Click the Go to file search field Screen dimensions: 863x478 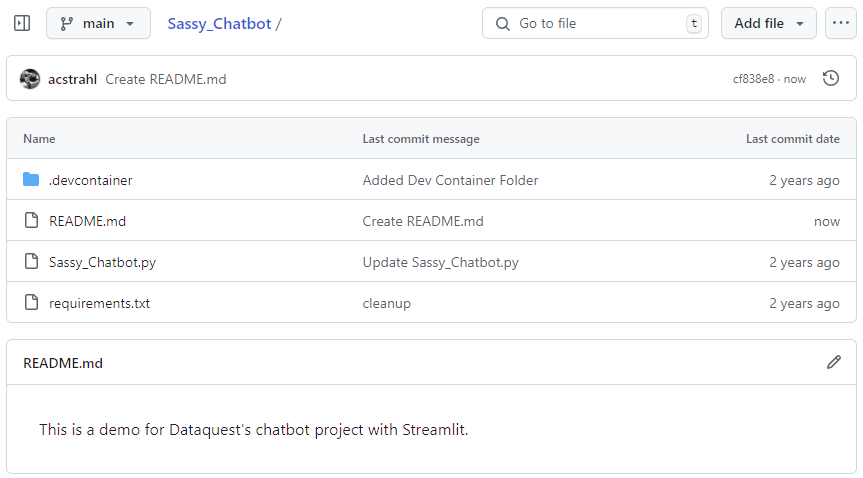(x=596, y=23)
